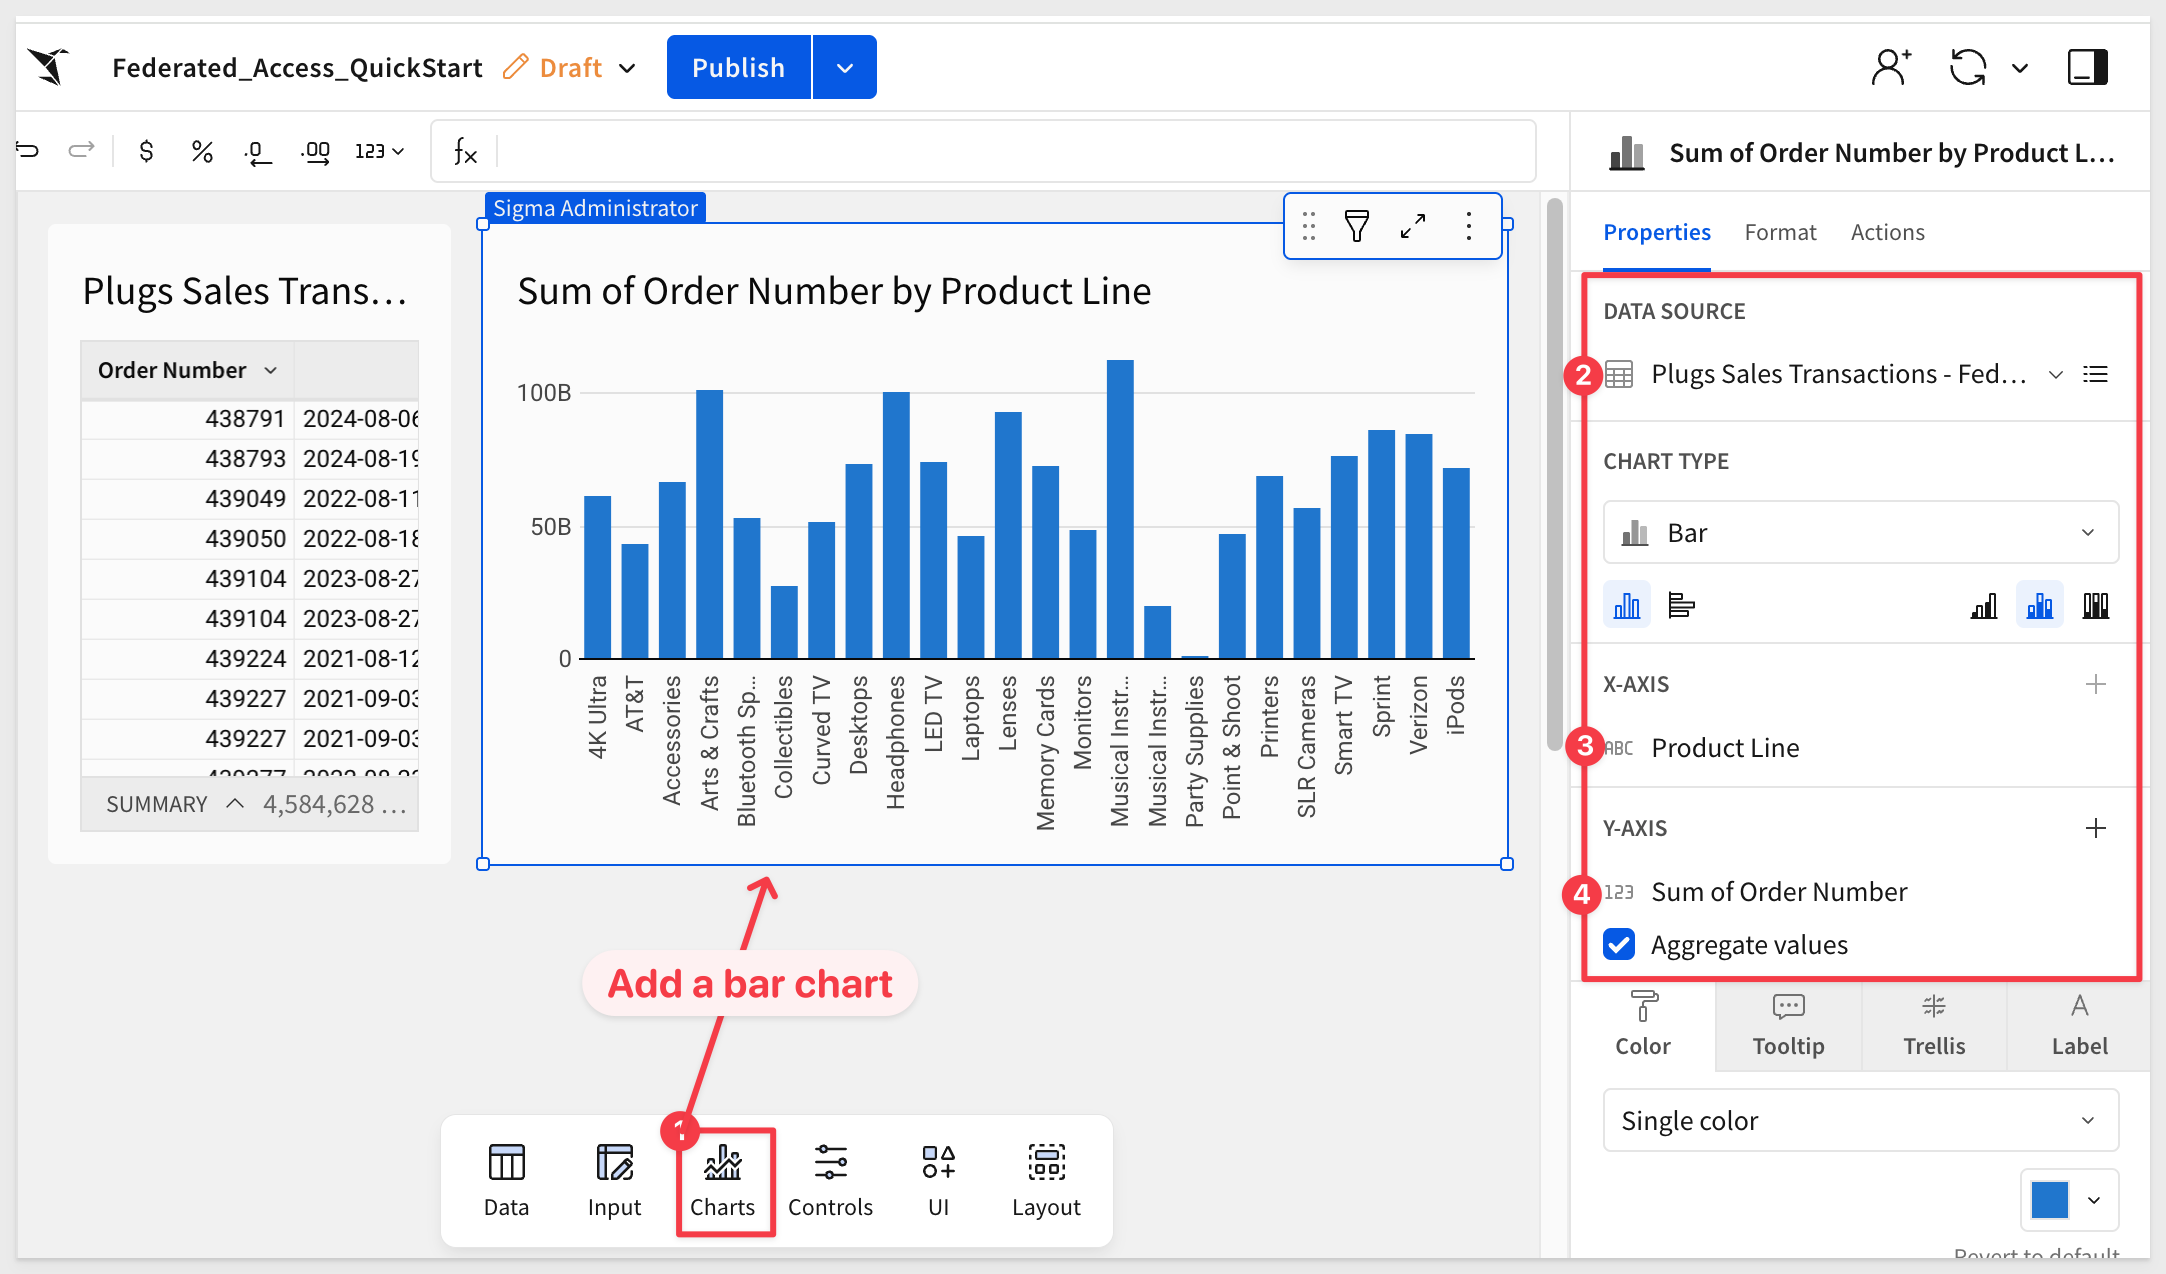Open the Bar chart type dropdown

coord(1860,532)
